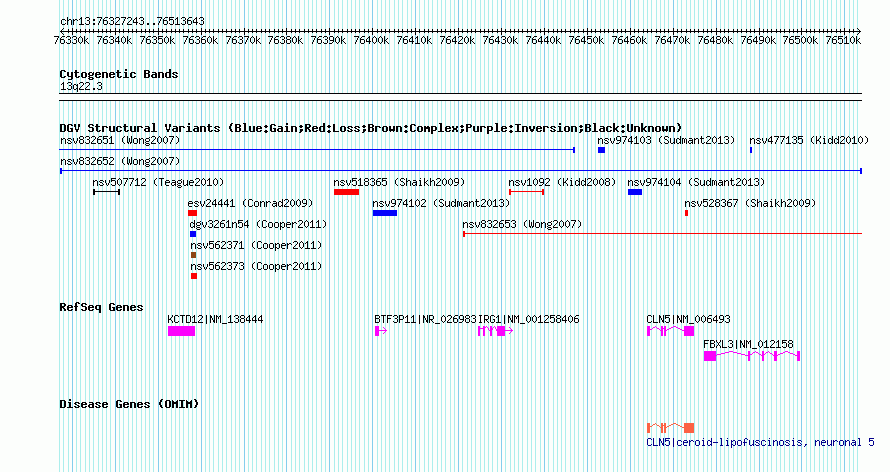Click the IRG1 gene exon structure
The image size is (890, 472).
(x=496, y=331)
